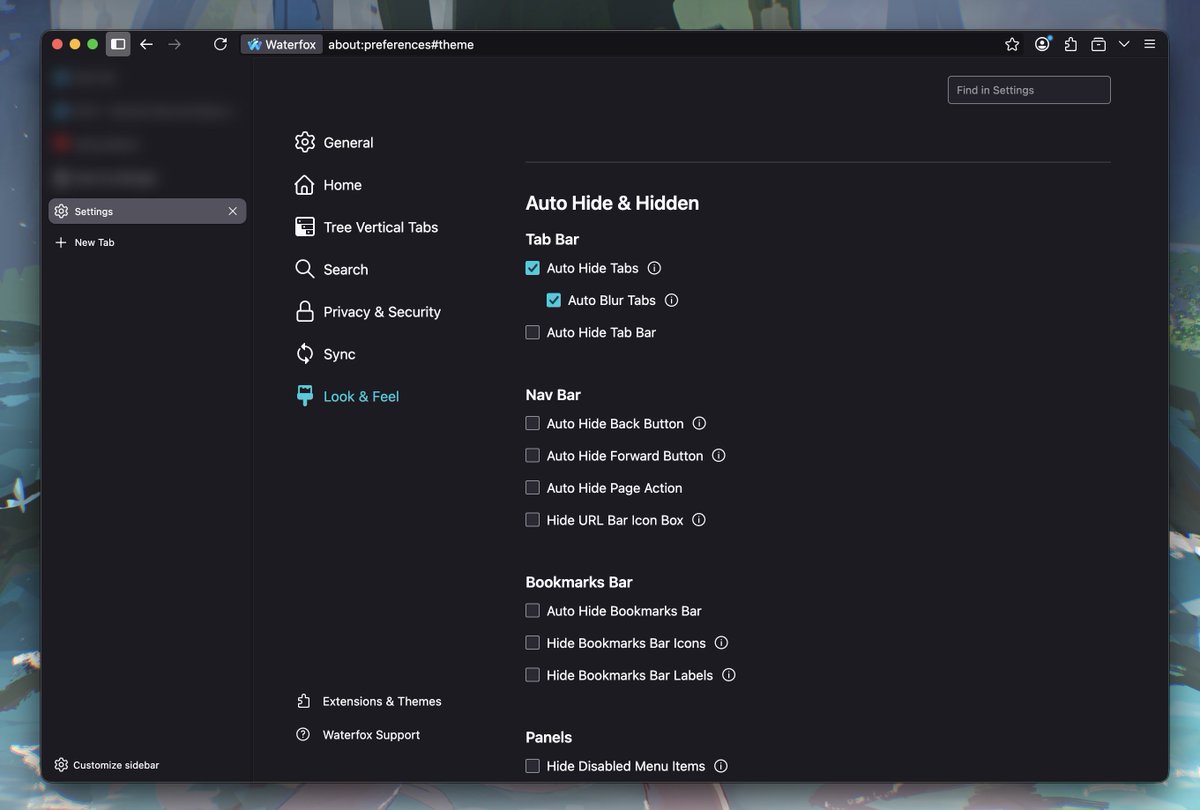Open the hamburger application menu
This screenshot has width=1200, height=810.
point(1150,44)
